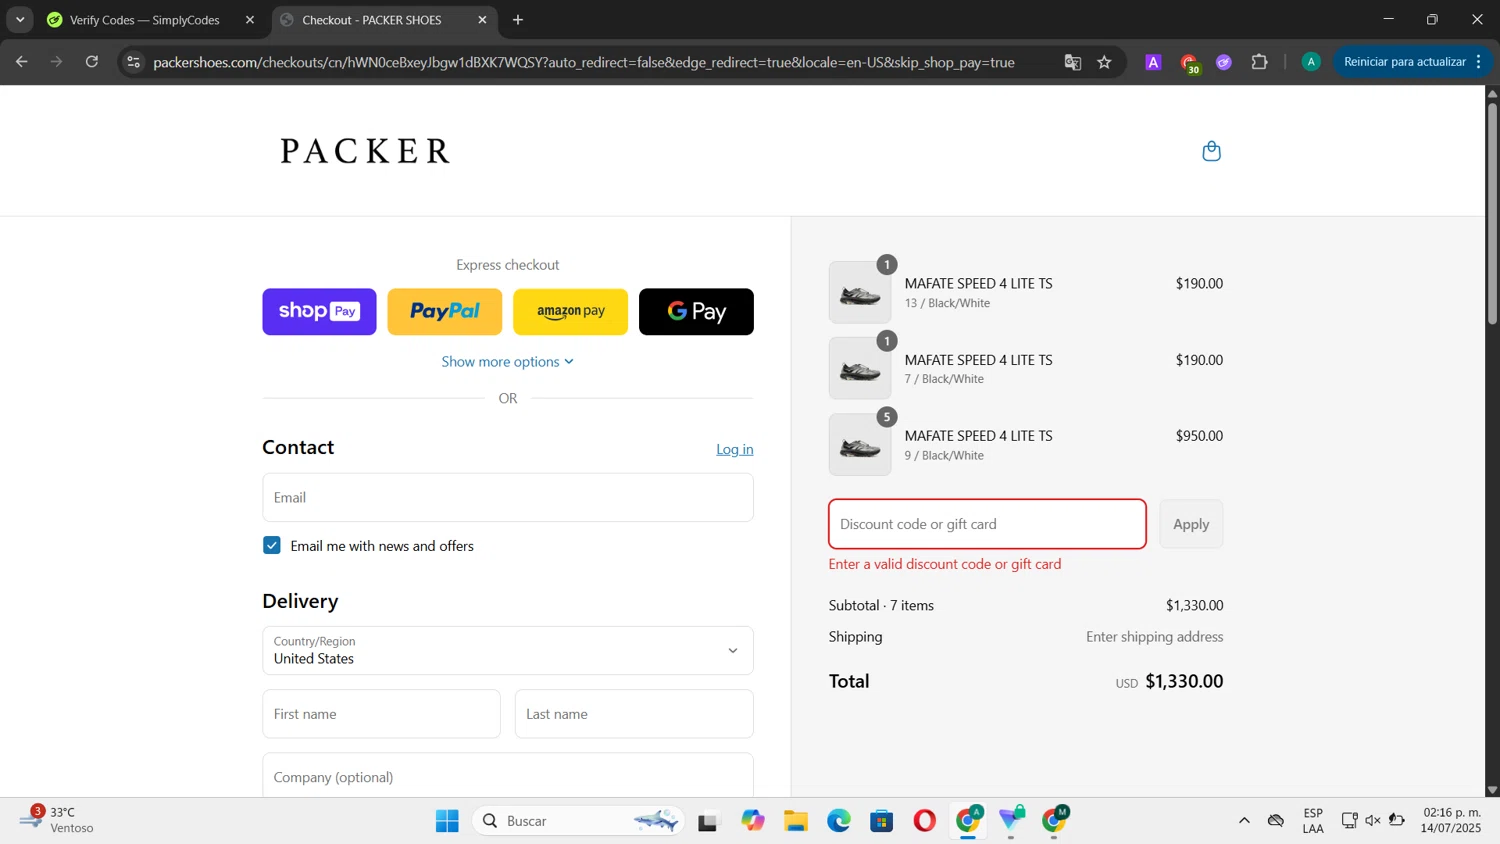Open the purple A extension icon
1500x844 pixels.
click(1153, 62)
